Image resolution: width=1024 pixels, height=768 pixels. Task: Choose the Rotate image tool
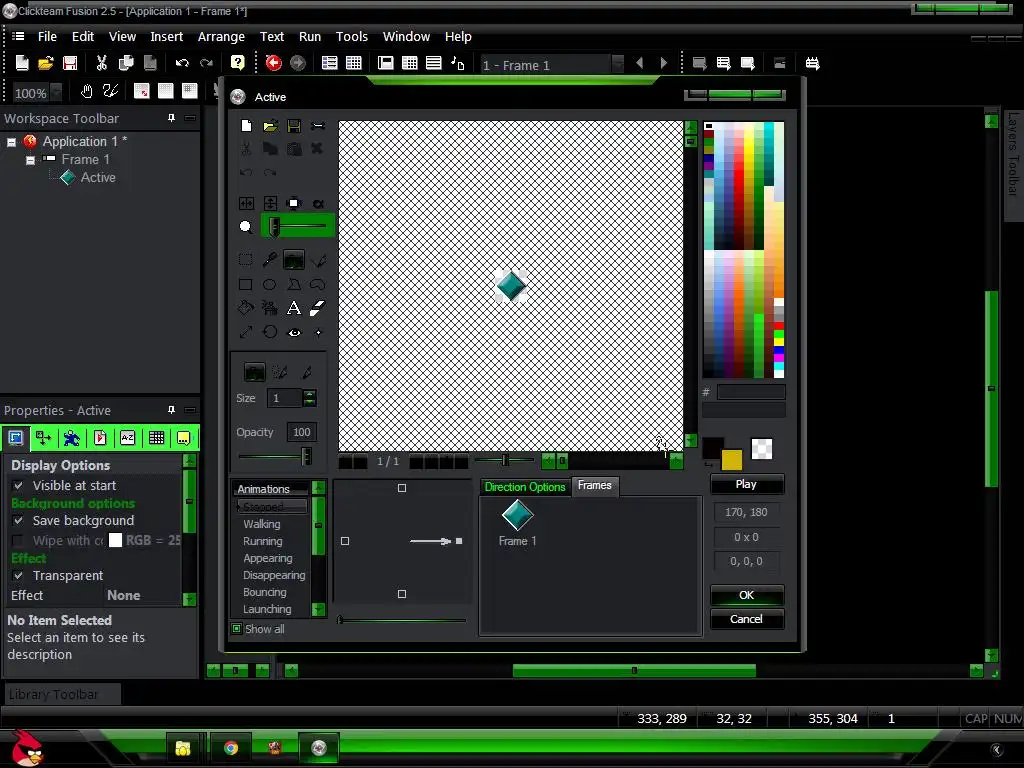coord(270,332)
